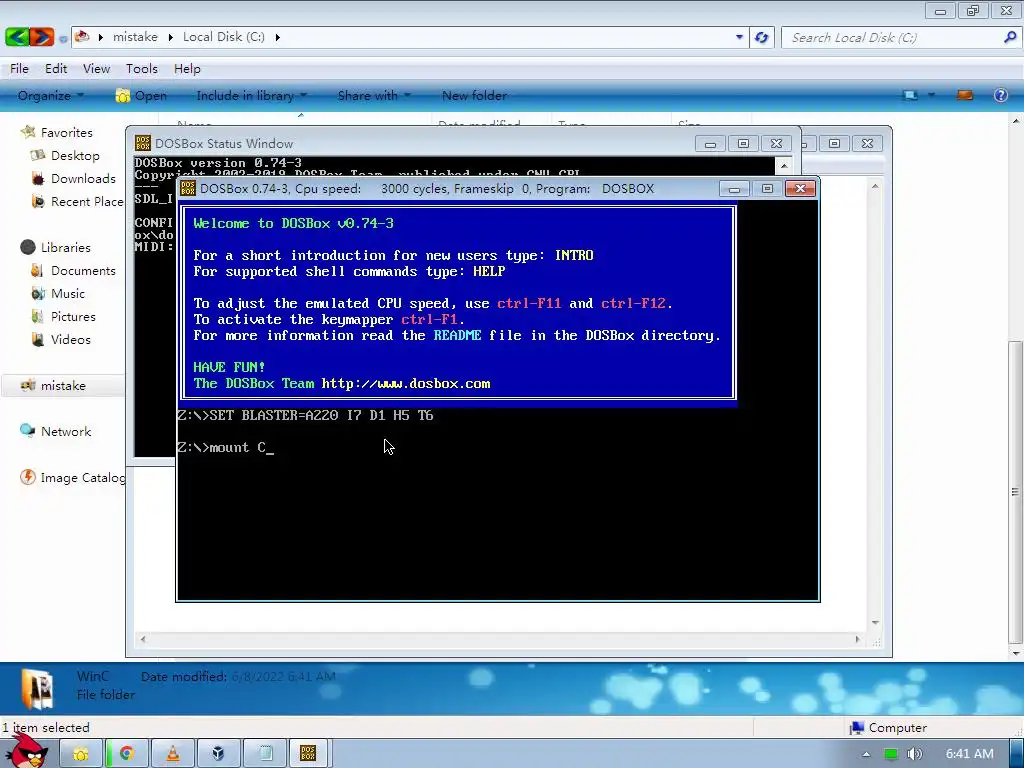Image resolution: width=1024 pixels, height=768 pixels.
Task: Close the DOSBox 0.74-3 window
Action: pos(800,189)
